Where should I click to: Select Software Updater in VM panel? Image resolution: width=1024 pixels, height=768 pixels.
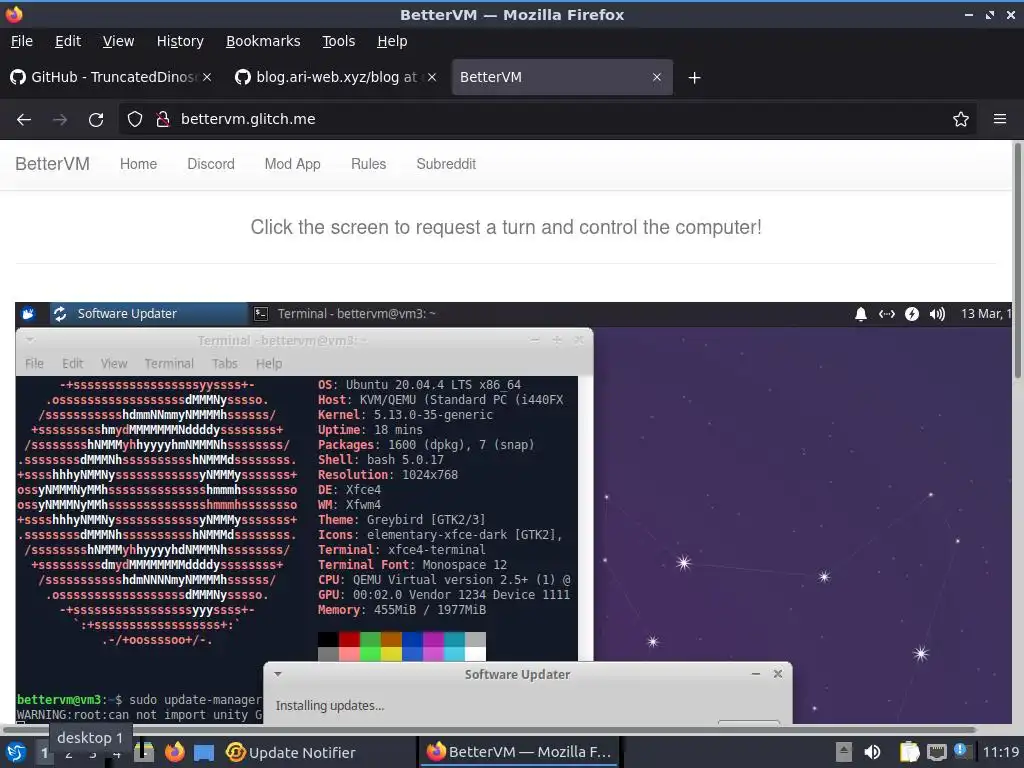(148, 314)
